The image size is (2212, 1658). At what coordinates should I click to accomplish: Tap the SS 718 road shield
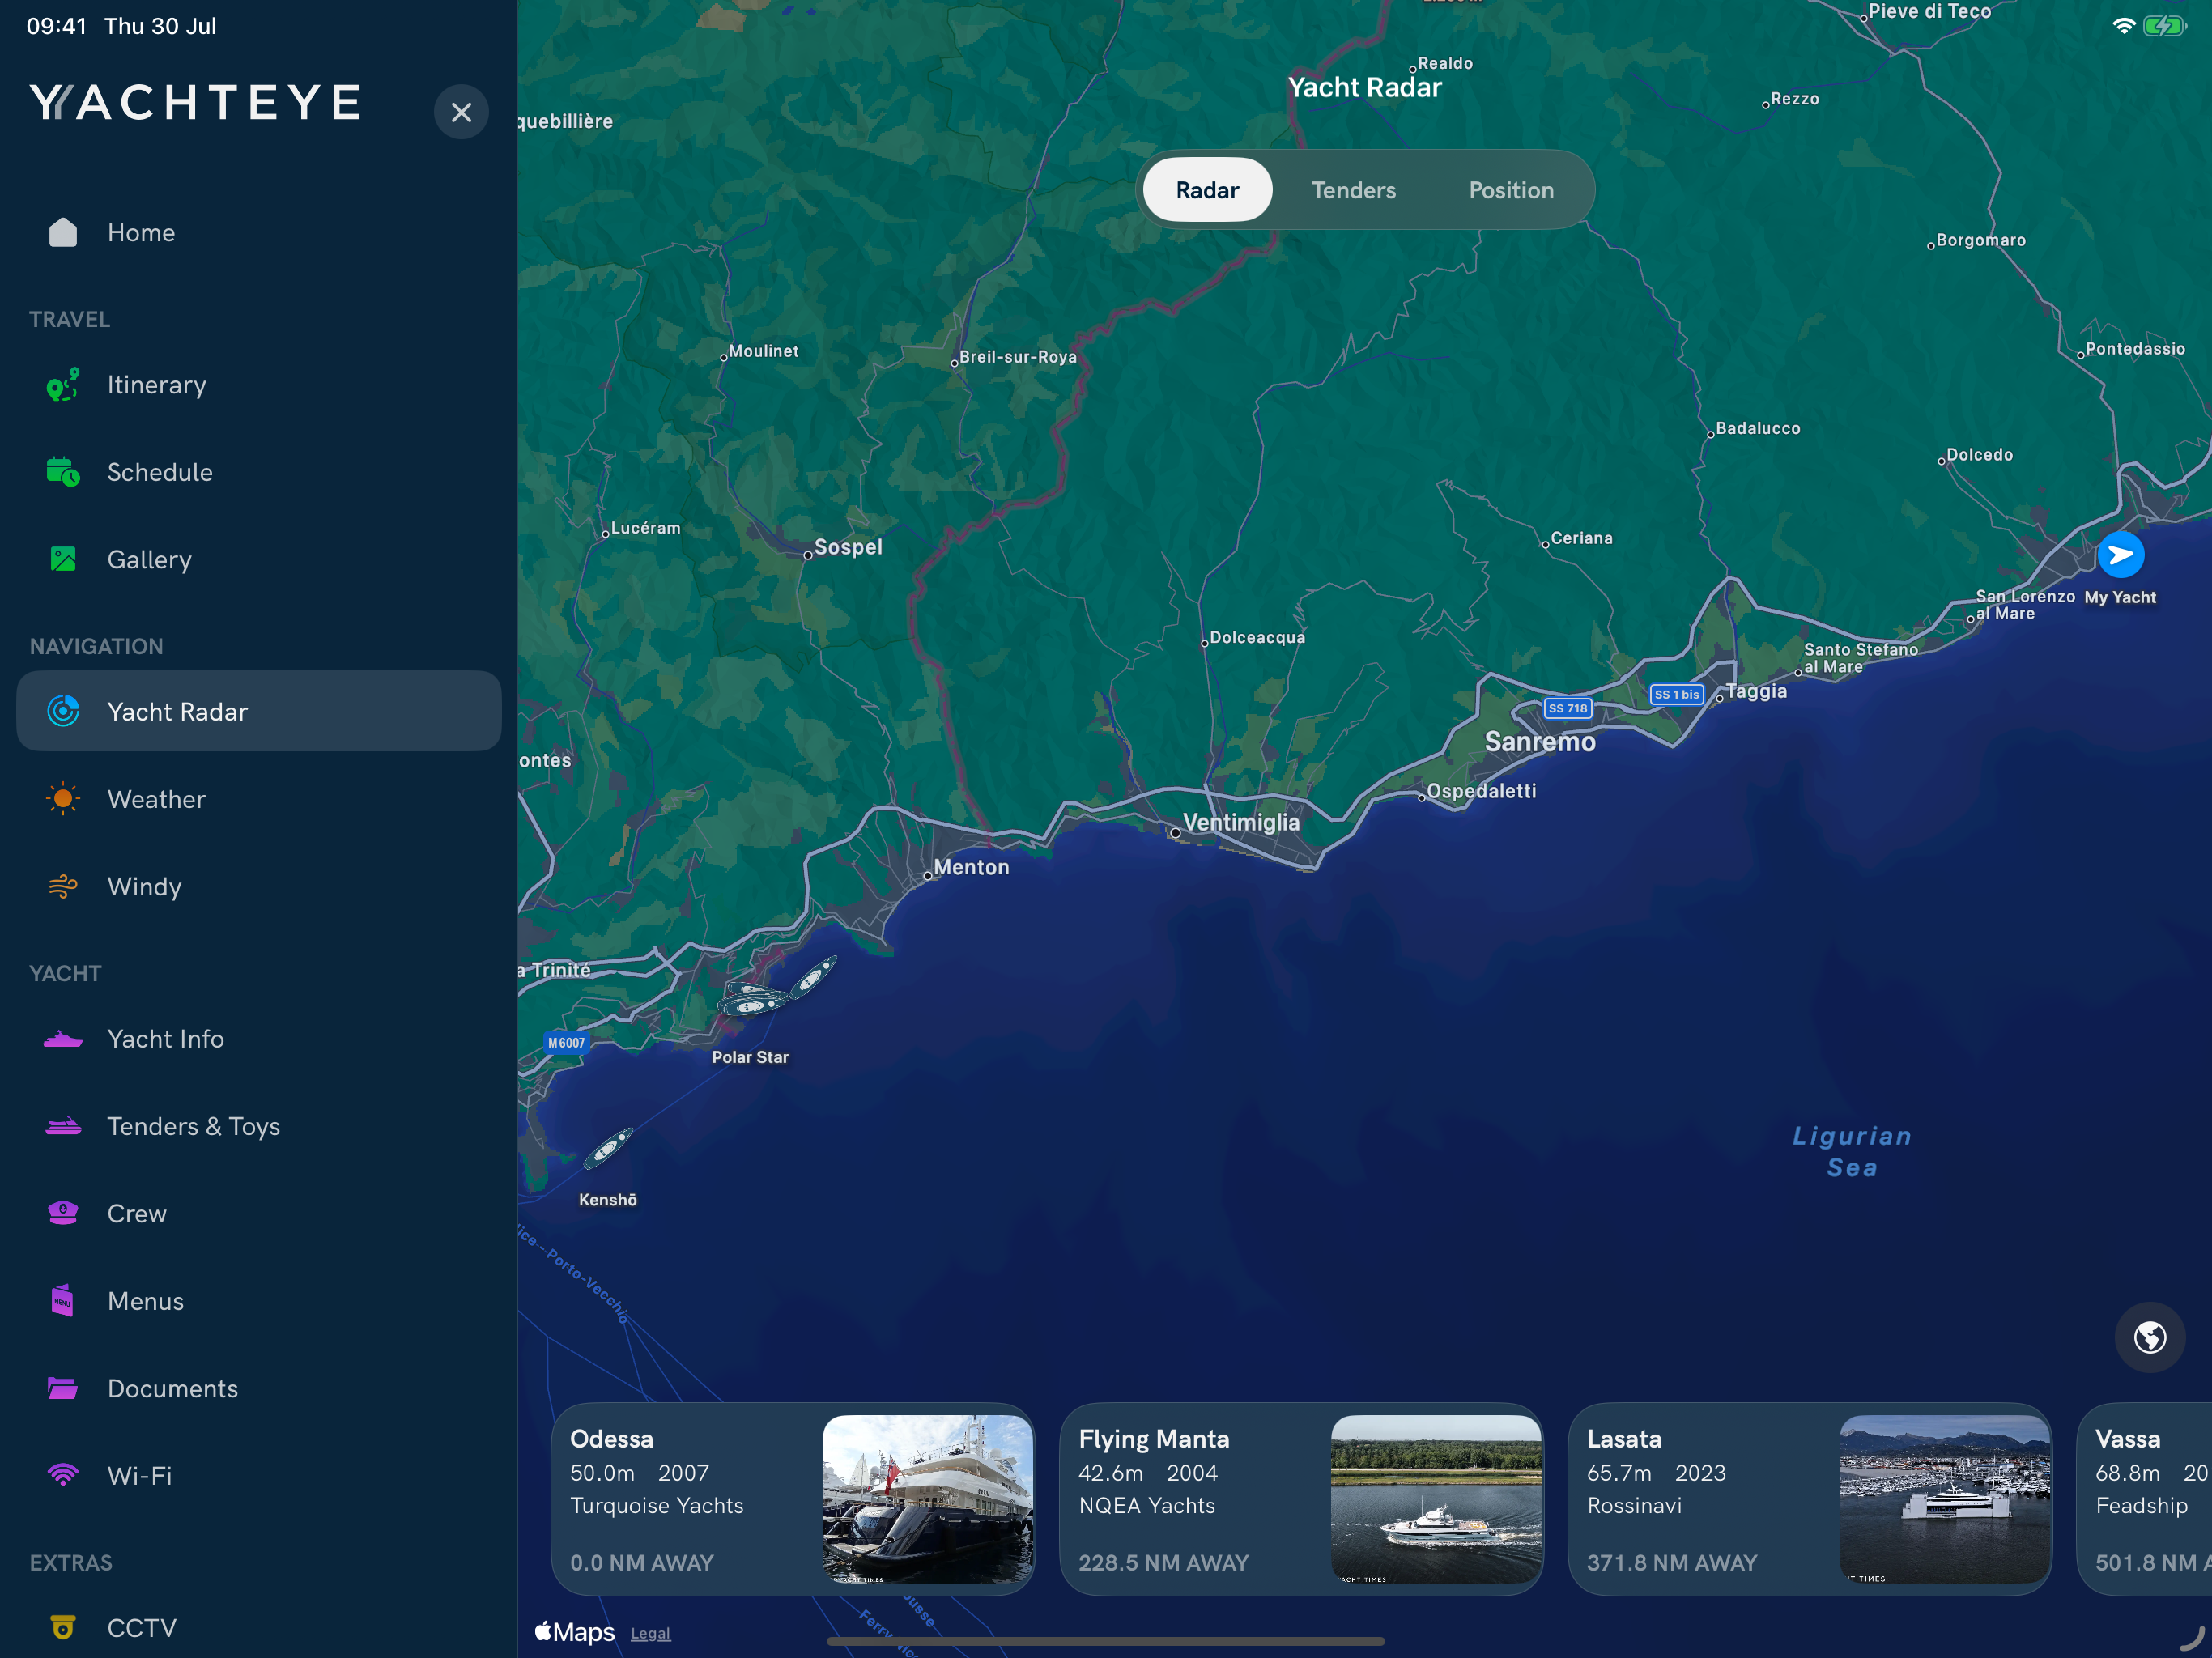point(1567,708)
